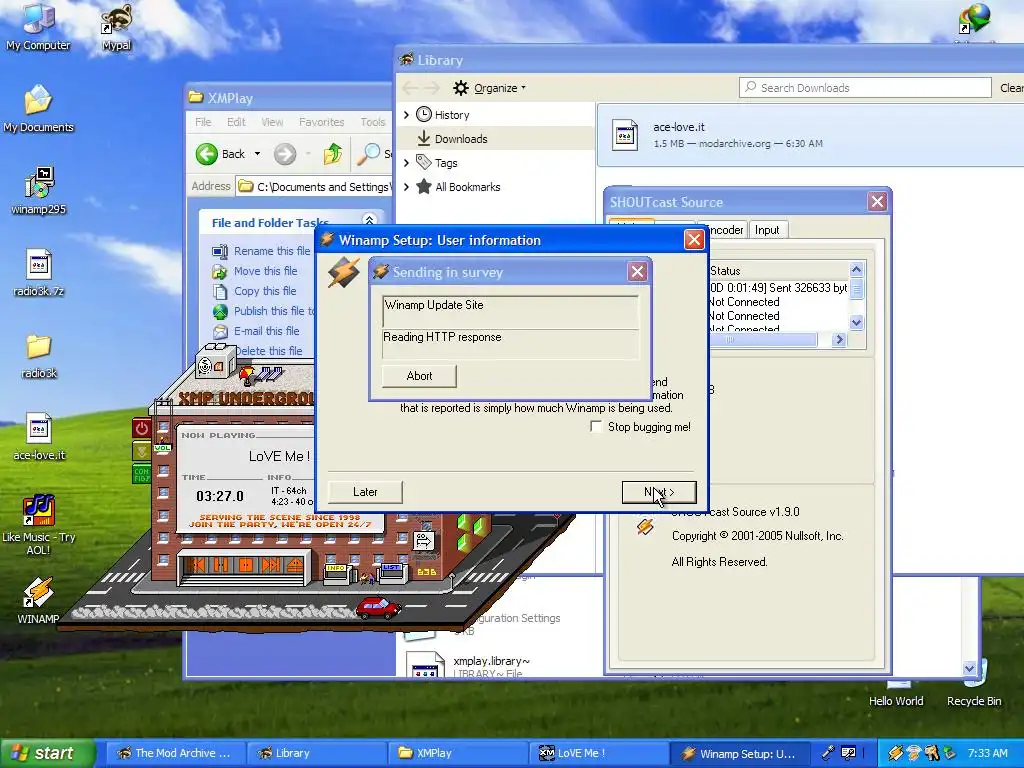
Task: Select the radio3k folder on desktop
Action: [x=38, y=356]
